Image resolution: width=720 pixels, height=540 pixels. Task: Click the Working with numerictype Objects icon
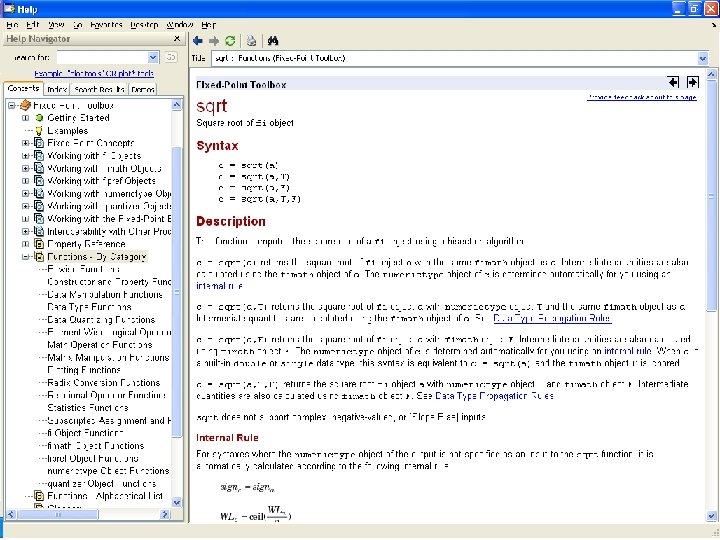click(x=39, y=194)
